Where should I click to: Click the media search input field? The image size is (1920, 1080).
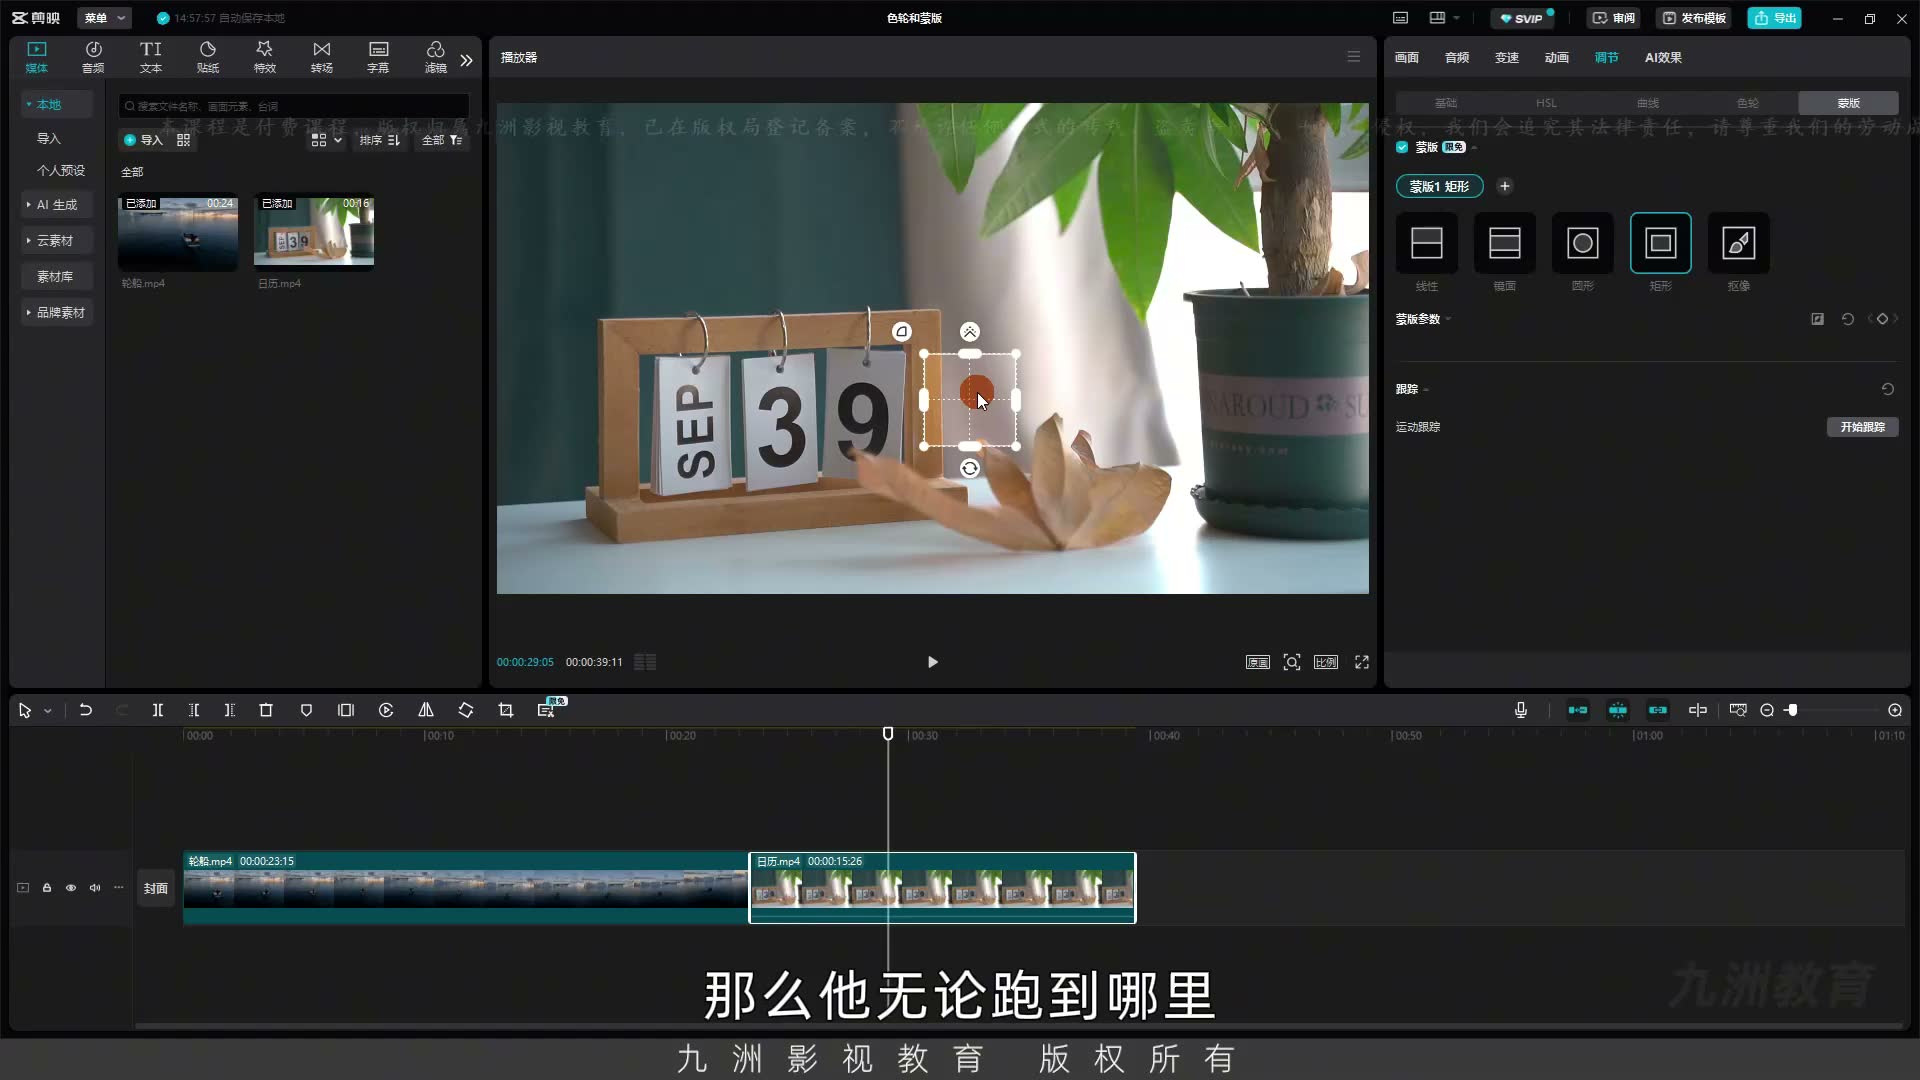coord(294,106)
